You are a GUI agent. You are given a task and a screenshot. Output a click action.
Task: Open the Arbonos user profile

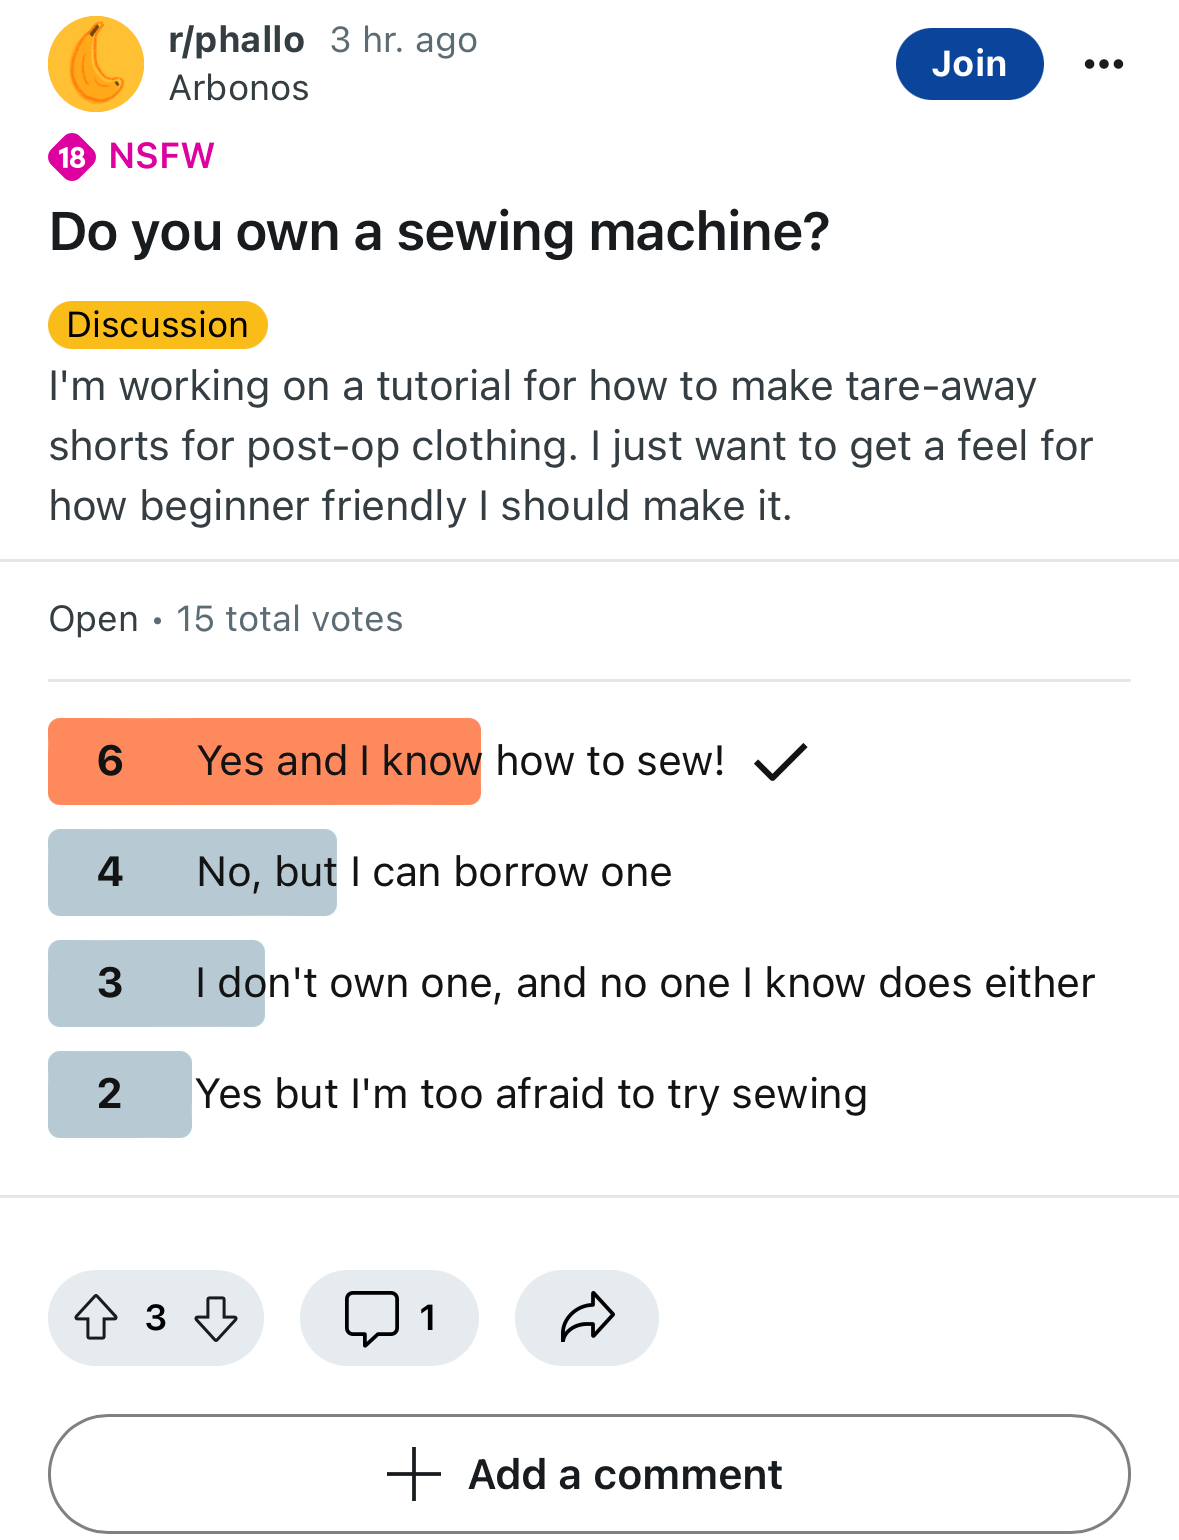pyautogui.click(x=239, y=88)
